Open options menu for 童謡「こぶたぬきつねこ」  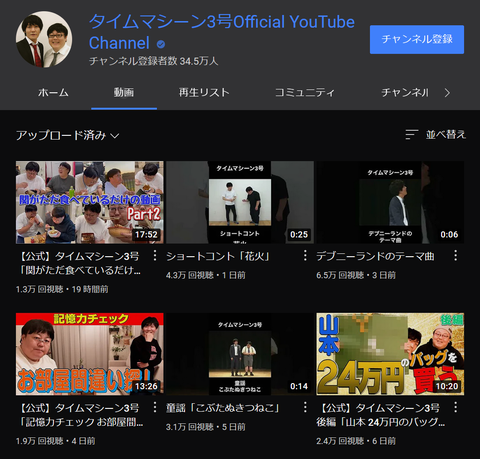click(x=305, y=407)
